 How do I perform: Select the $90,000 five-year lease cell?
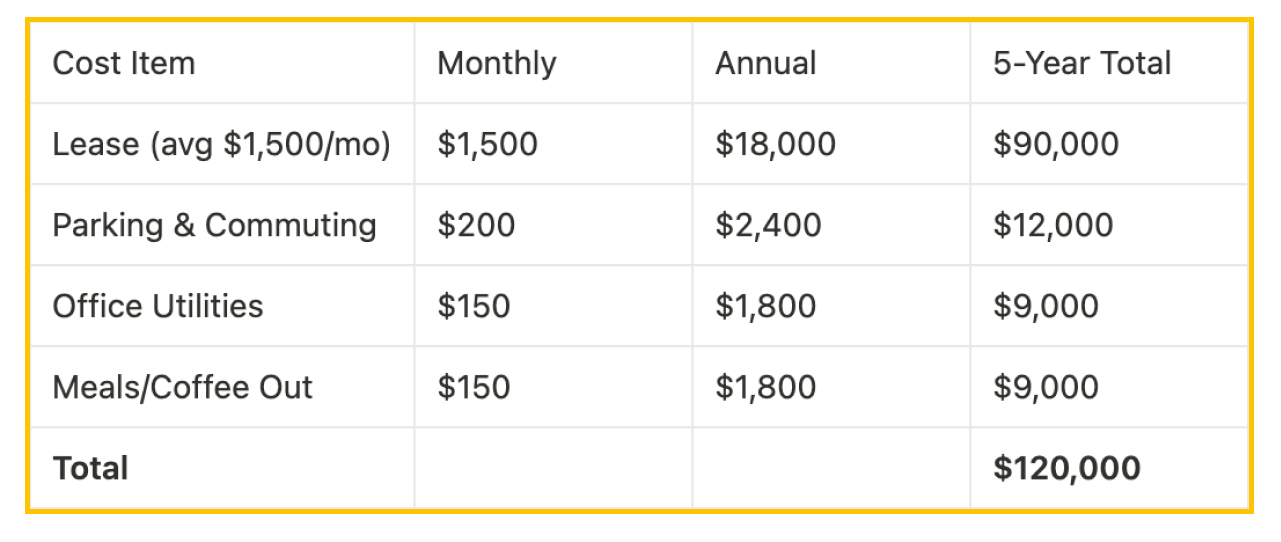click(x=1109, y=144)
